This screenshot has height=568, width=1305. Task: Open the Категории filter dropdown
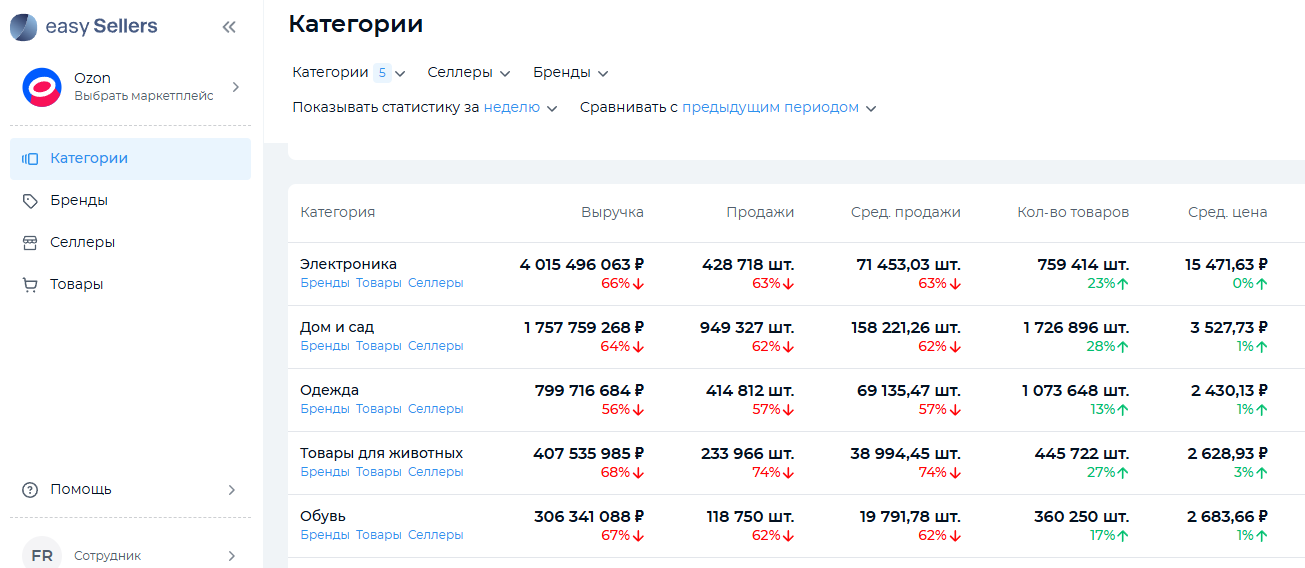coord(349,73)
